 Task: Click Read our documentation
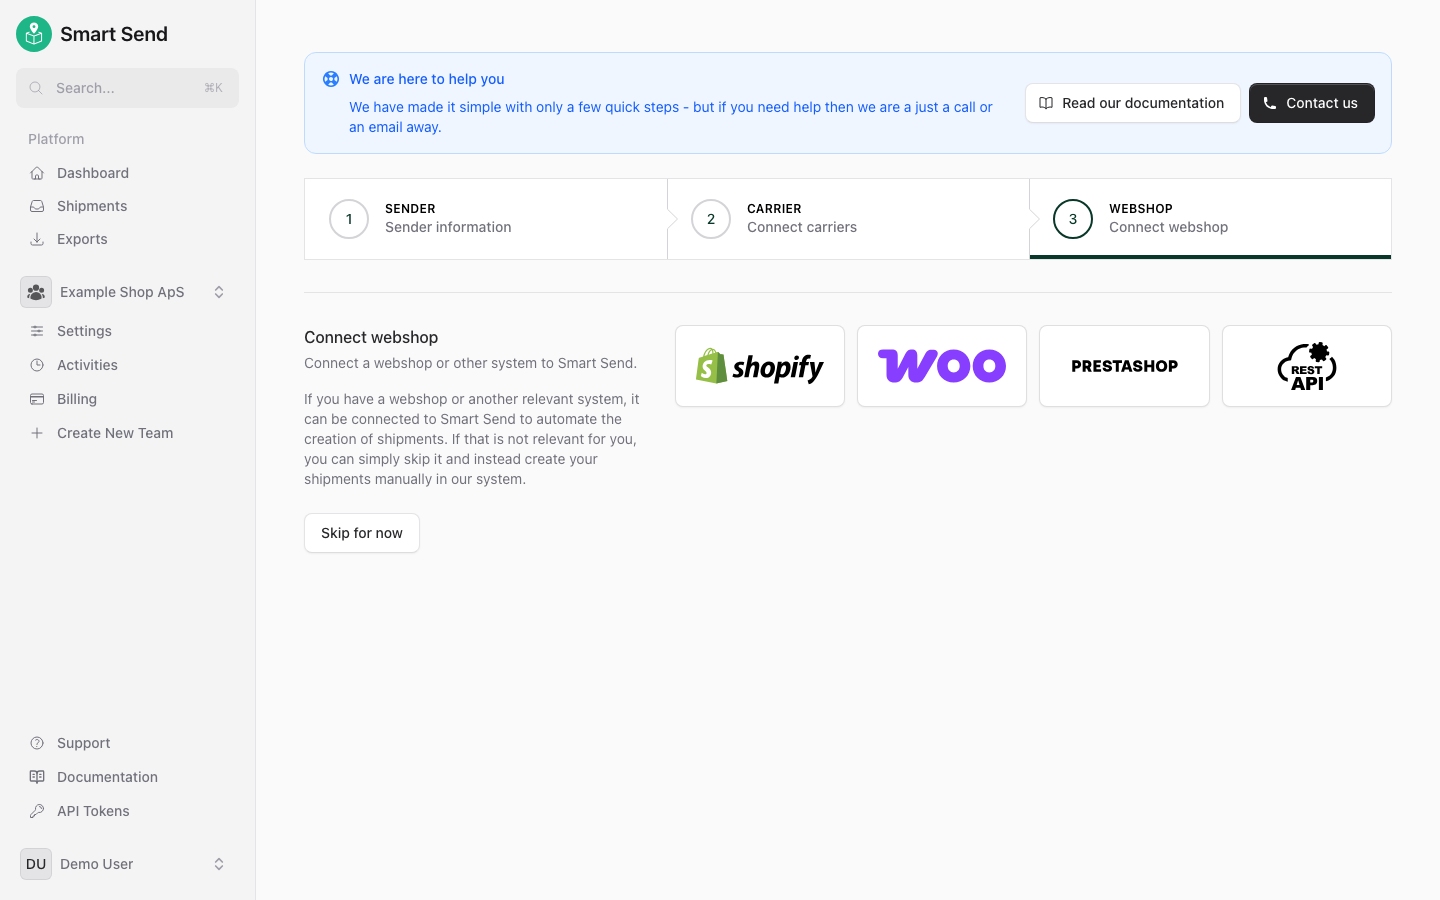pos(1132,103)
